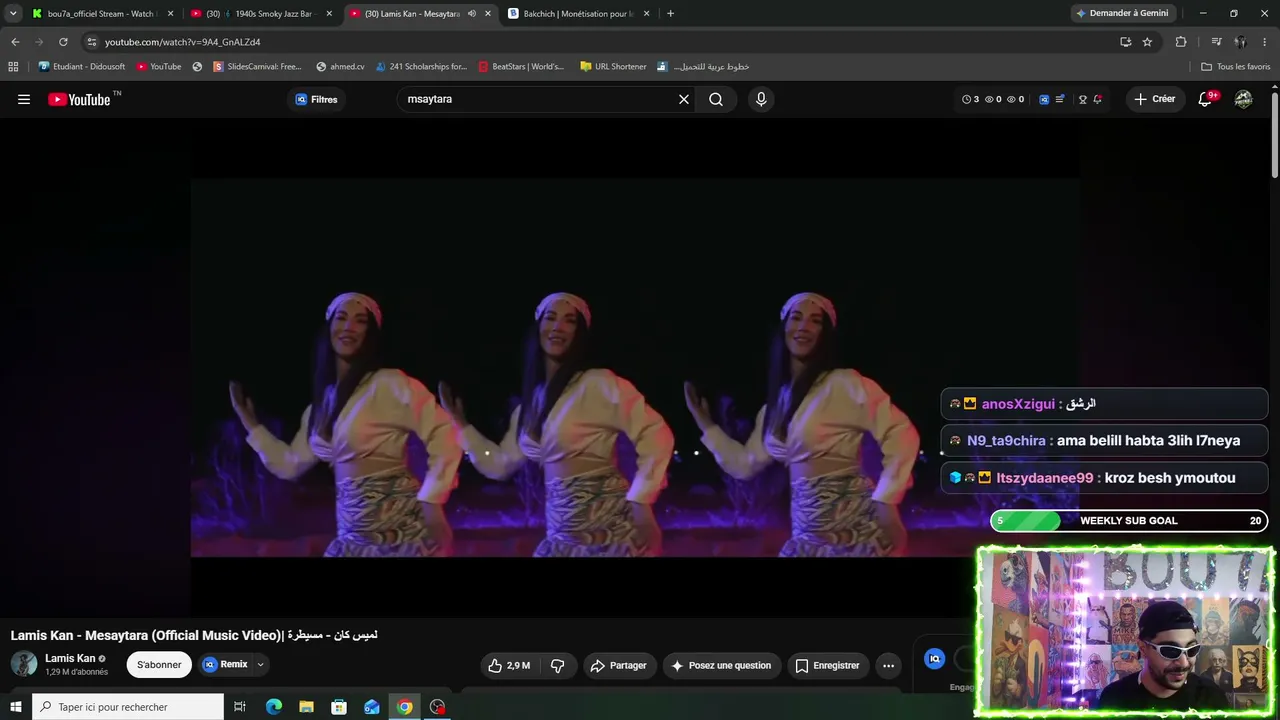Click the vidIQ clock counter showing 3
The image size is (1280, 720).
coord(970,99)
